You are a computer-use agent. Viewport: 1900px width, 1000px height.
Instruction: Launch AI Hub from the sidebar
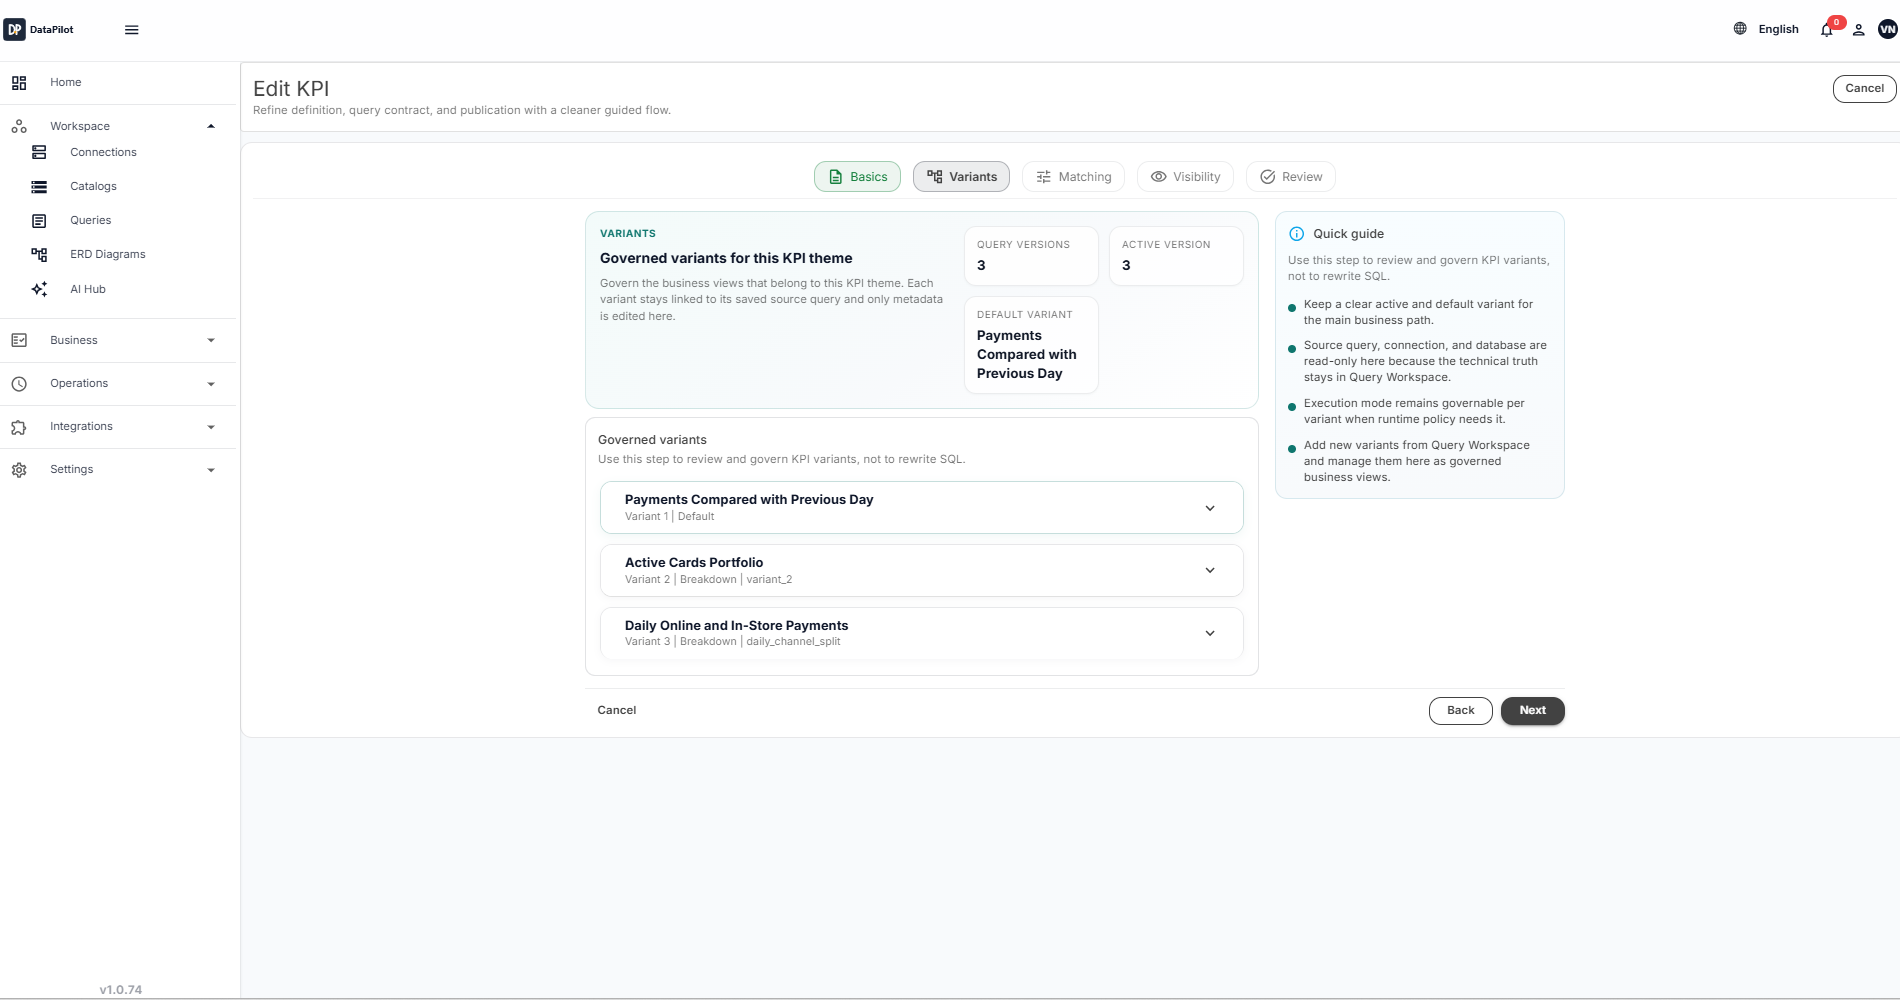[87, 289]
